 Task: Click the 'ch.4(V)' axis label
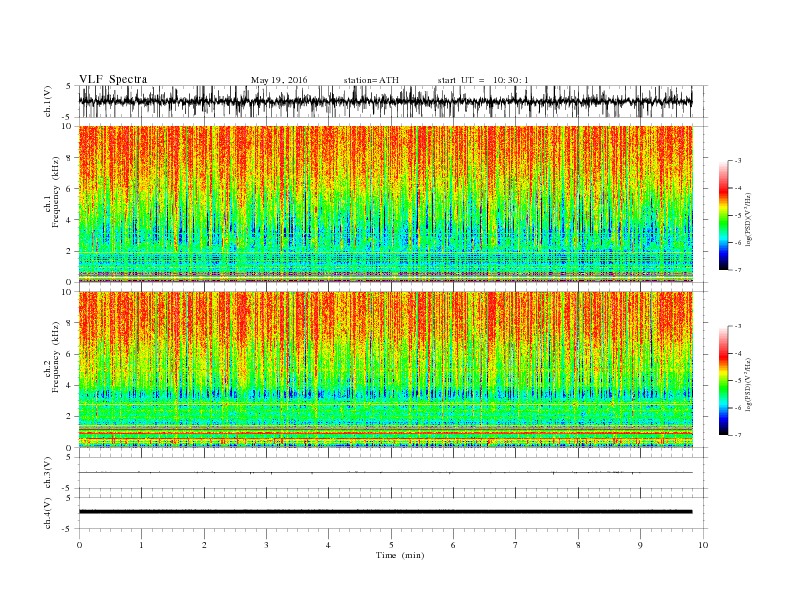(48, 513)
